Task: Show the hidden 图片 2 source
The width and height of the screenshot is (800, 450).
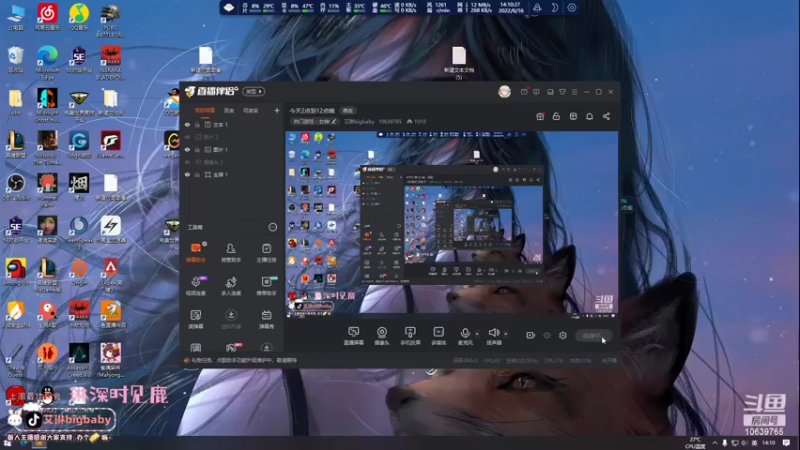Action: click(187, 137)
